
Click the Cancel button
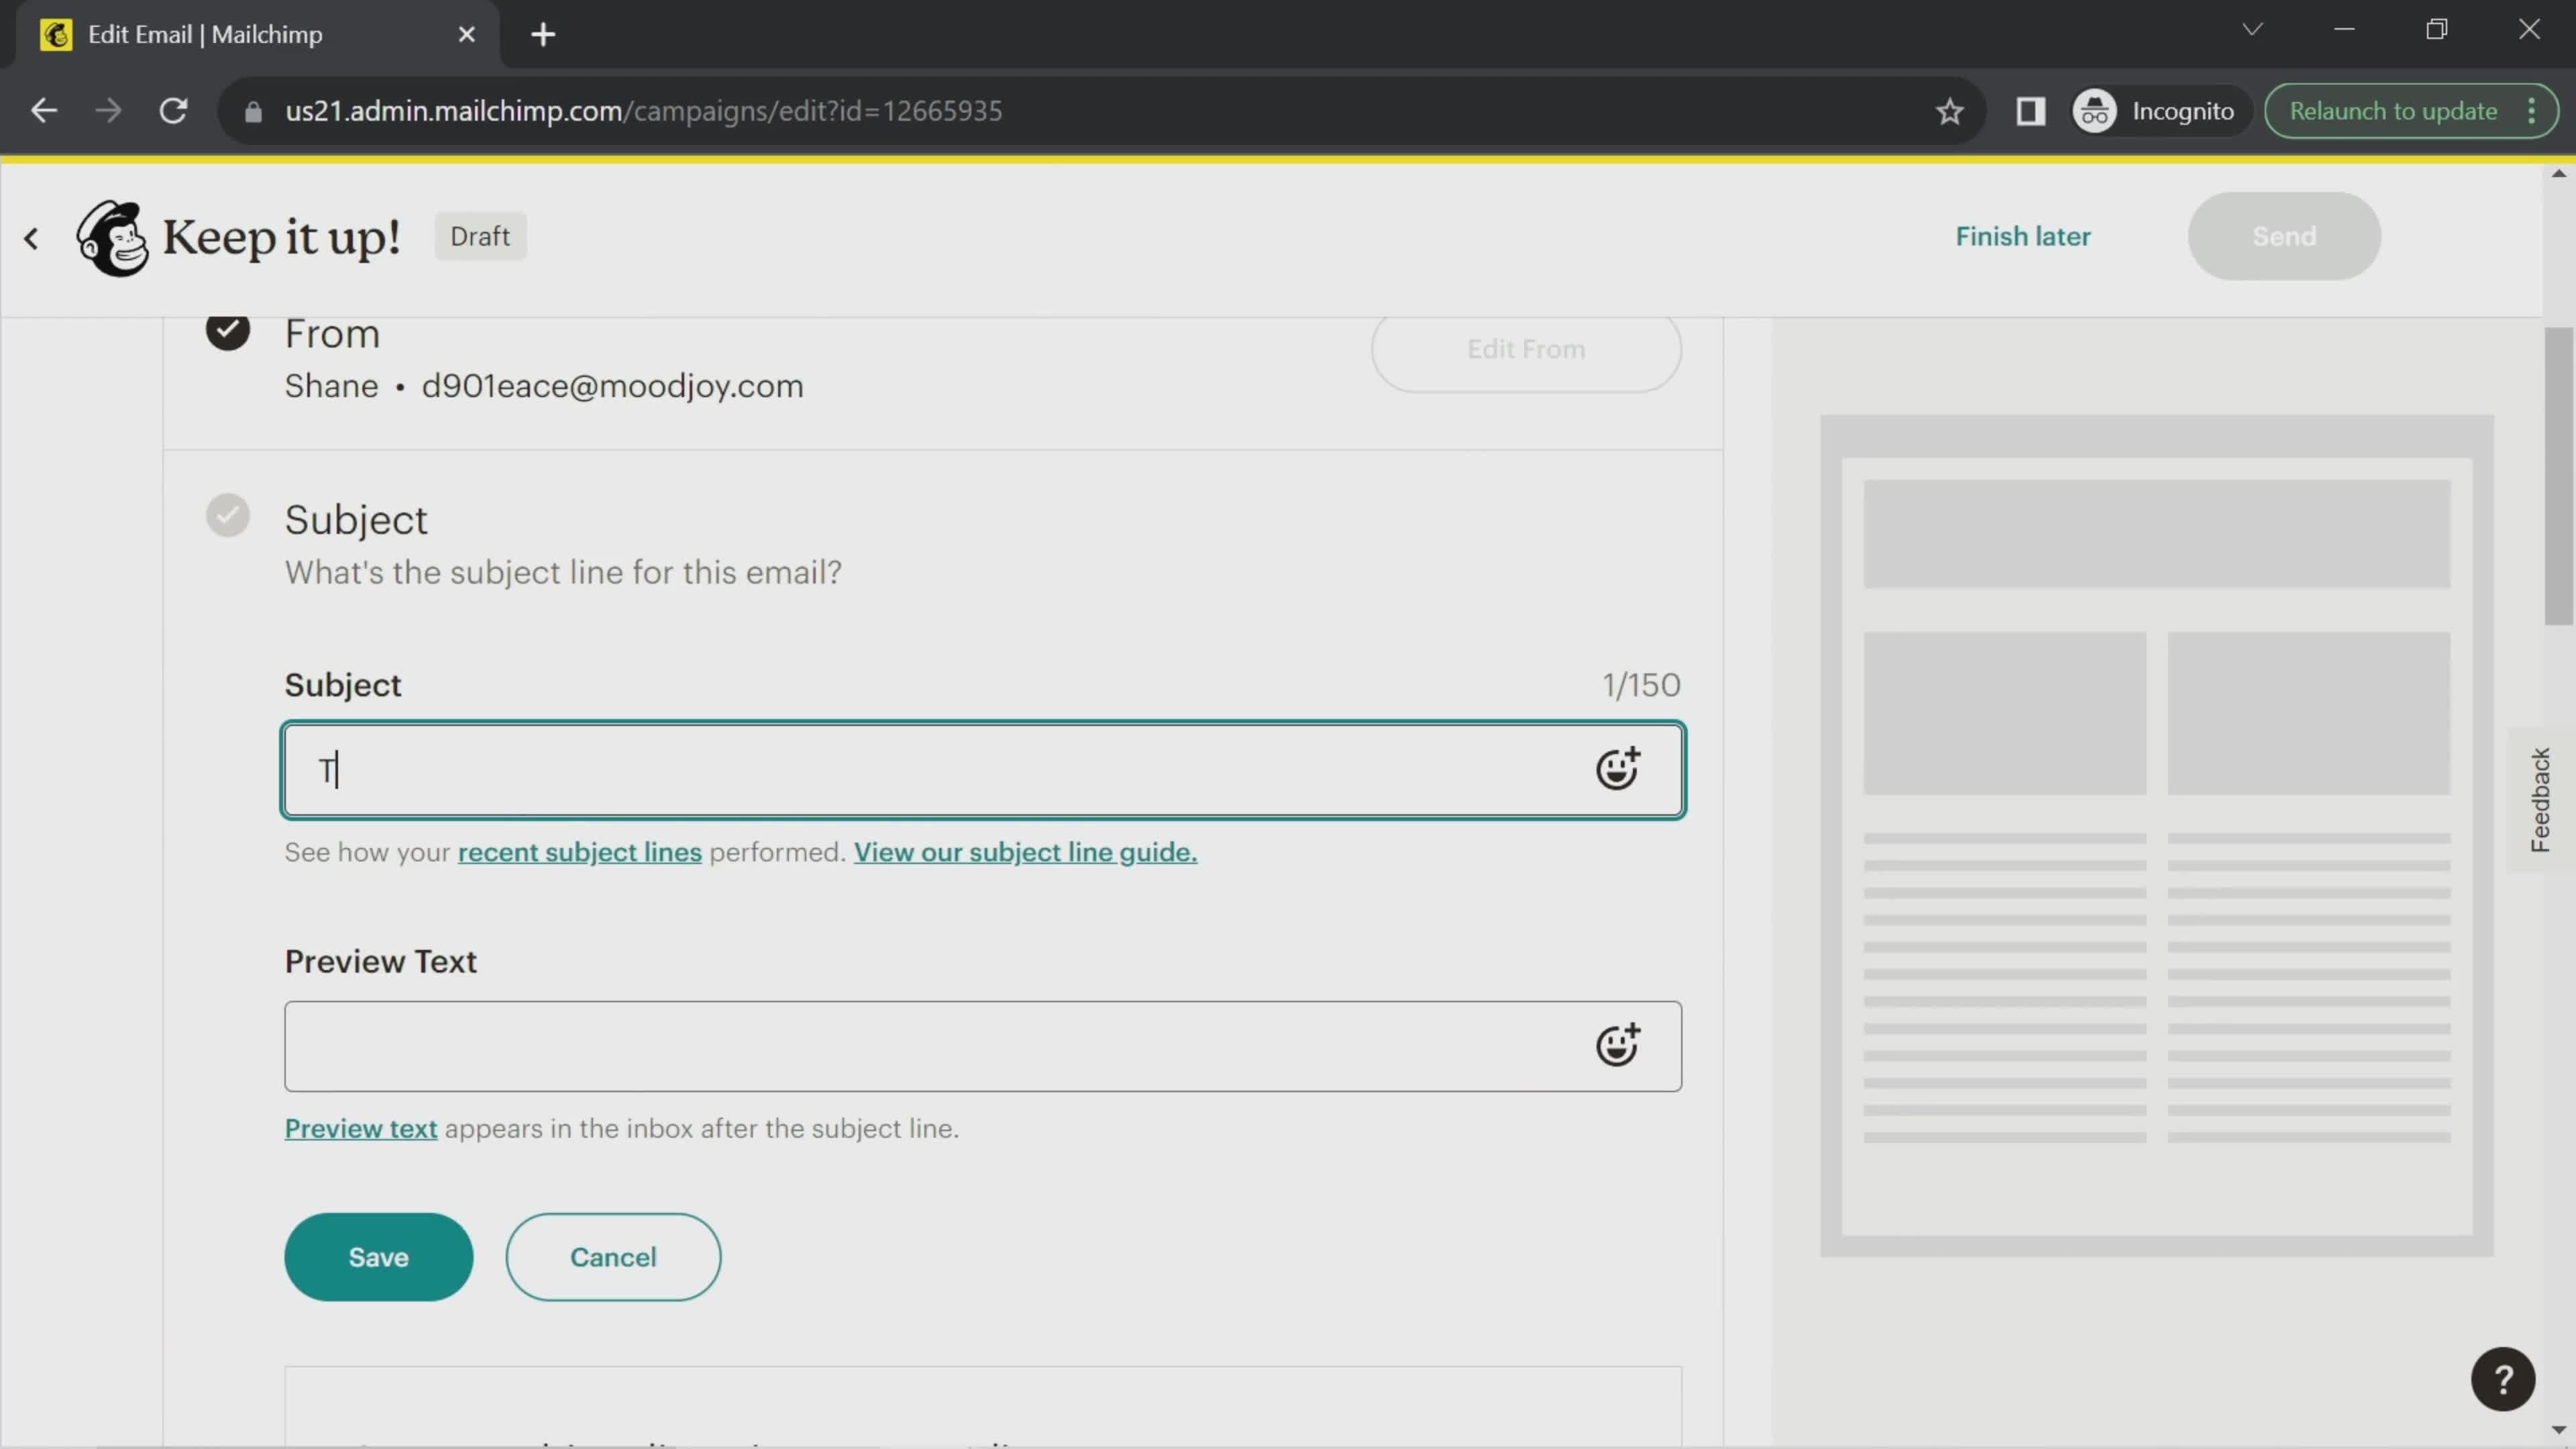point(614,1258)
